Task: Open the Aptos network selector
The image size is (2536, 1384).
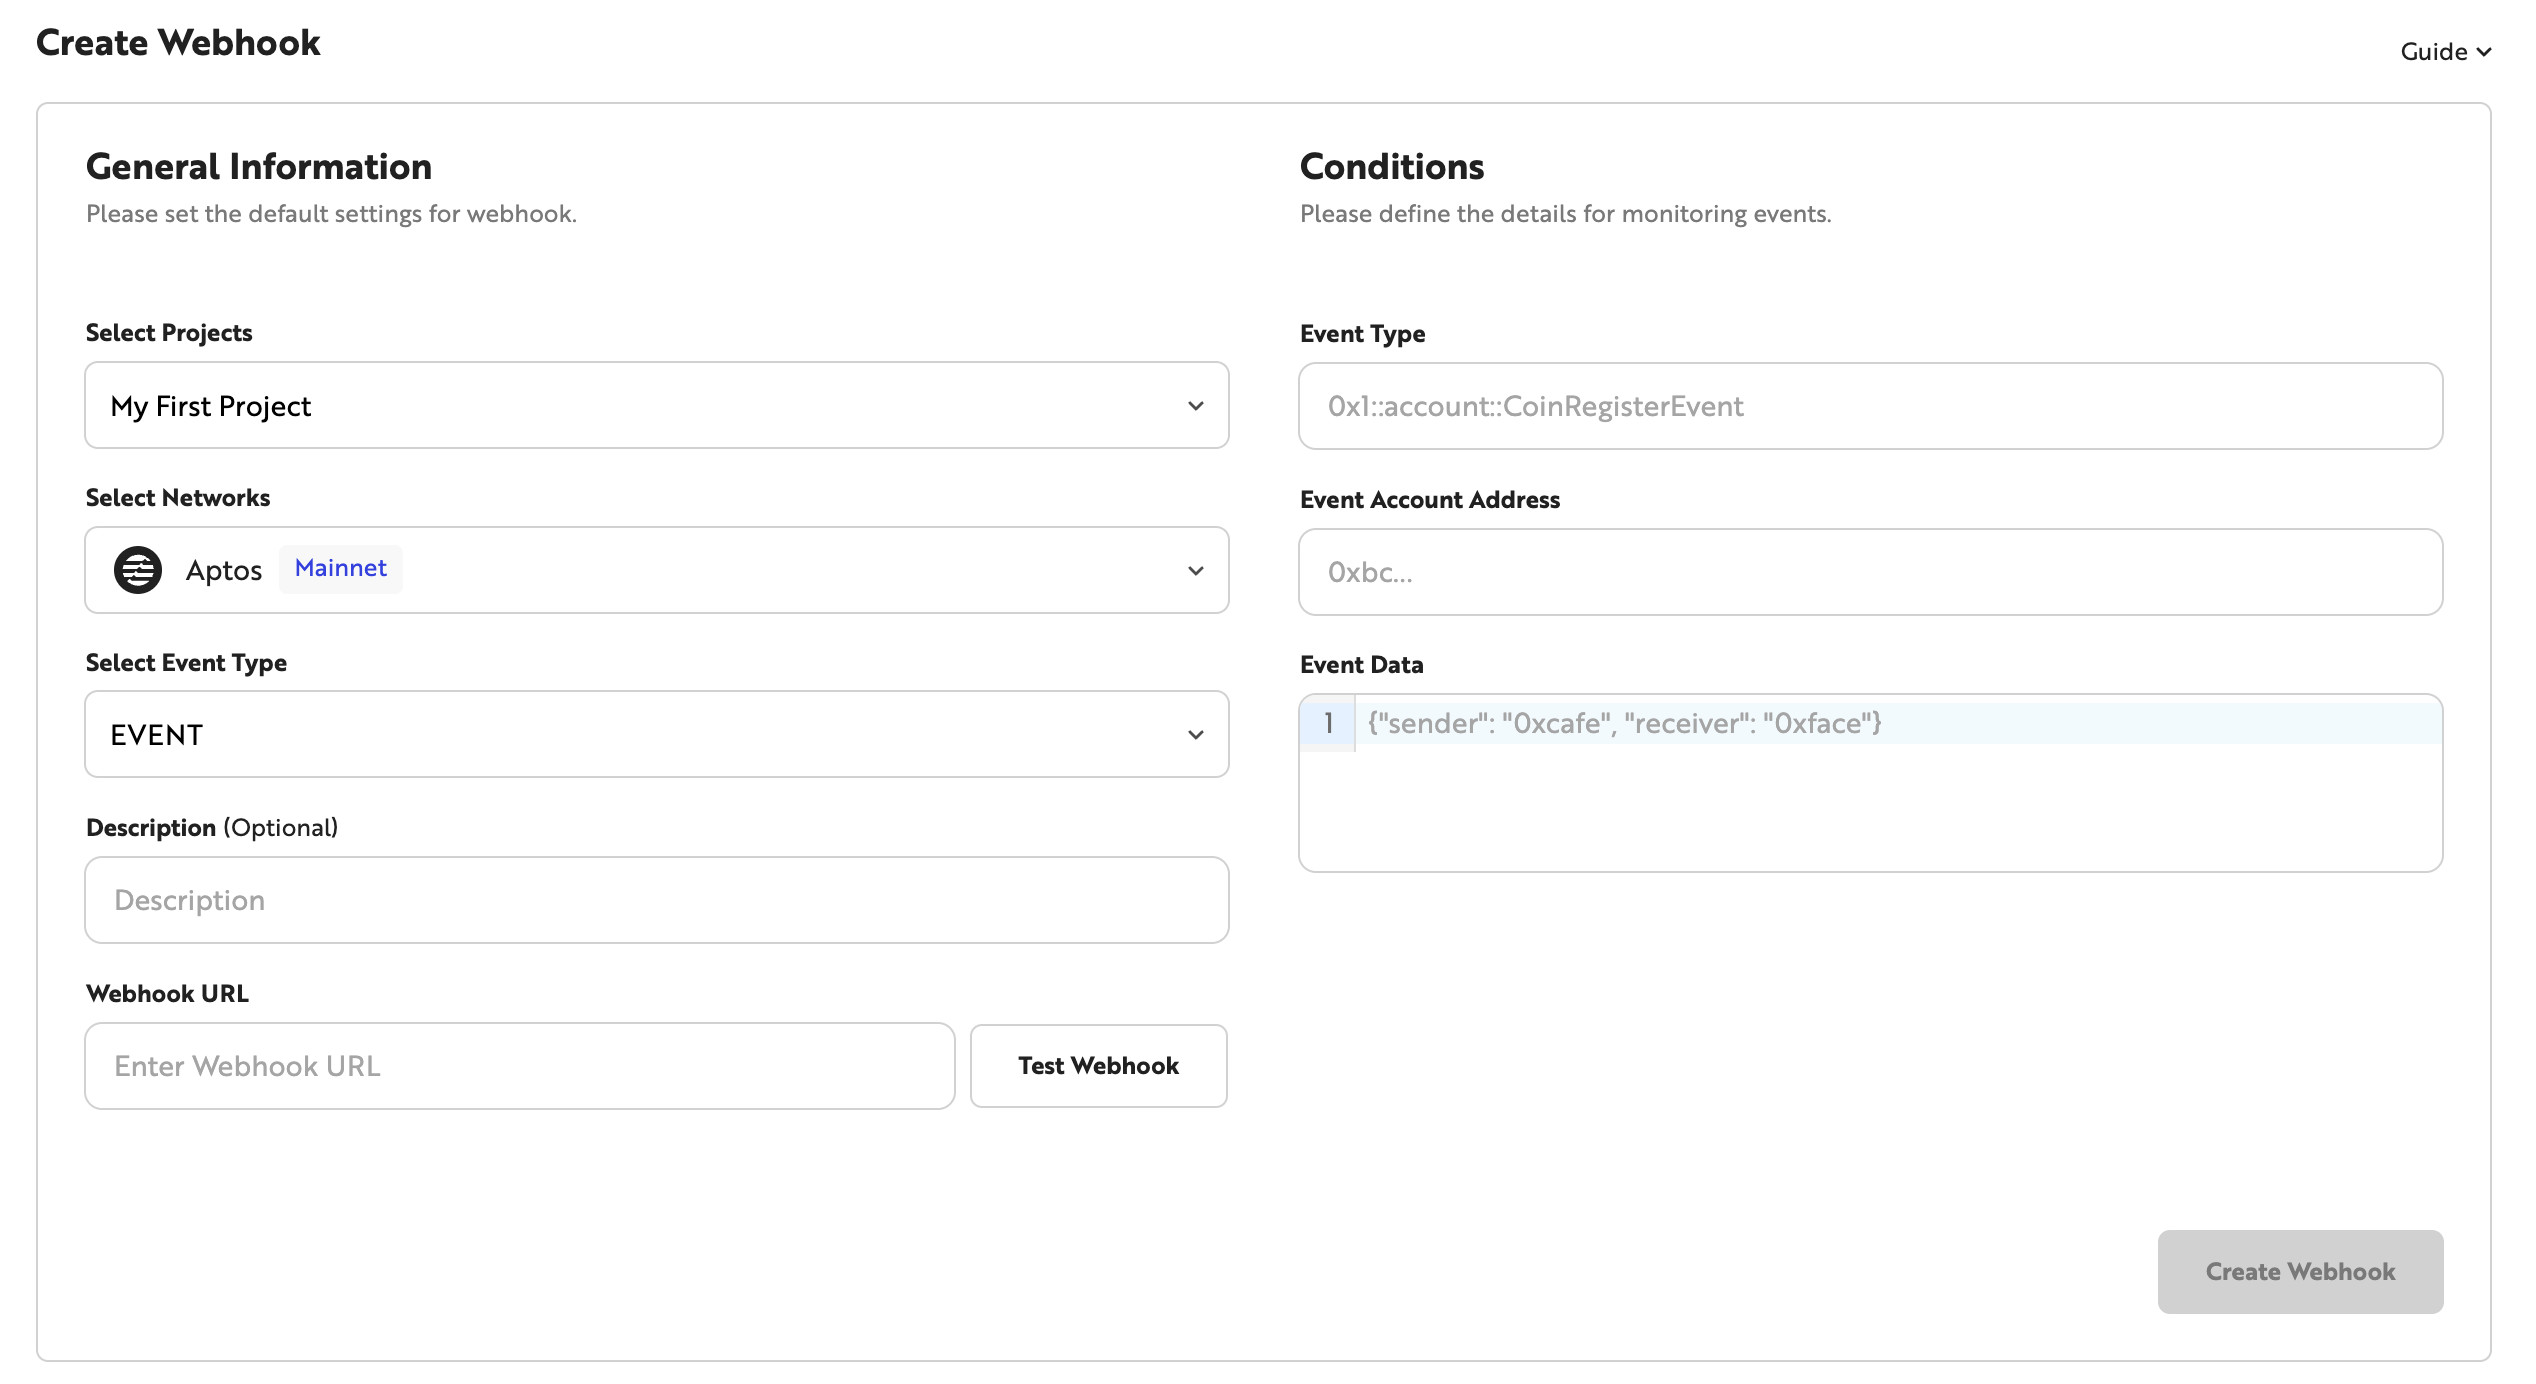Action: click(x=656, y=570)
